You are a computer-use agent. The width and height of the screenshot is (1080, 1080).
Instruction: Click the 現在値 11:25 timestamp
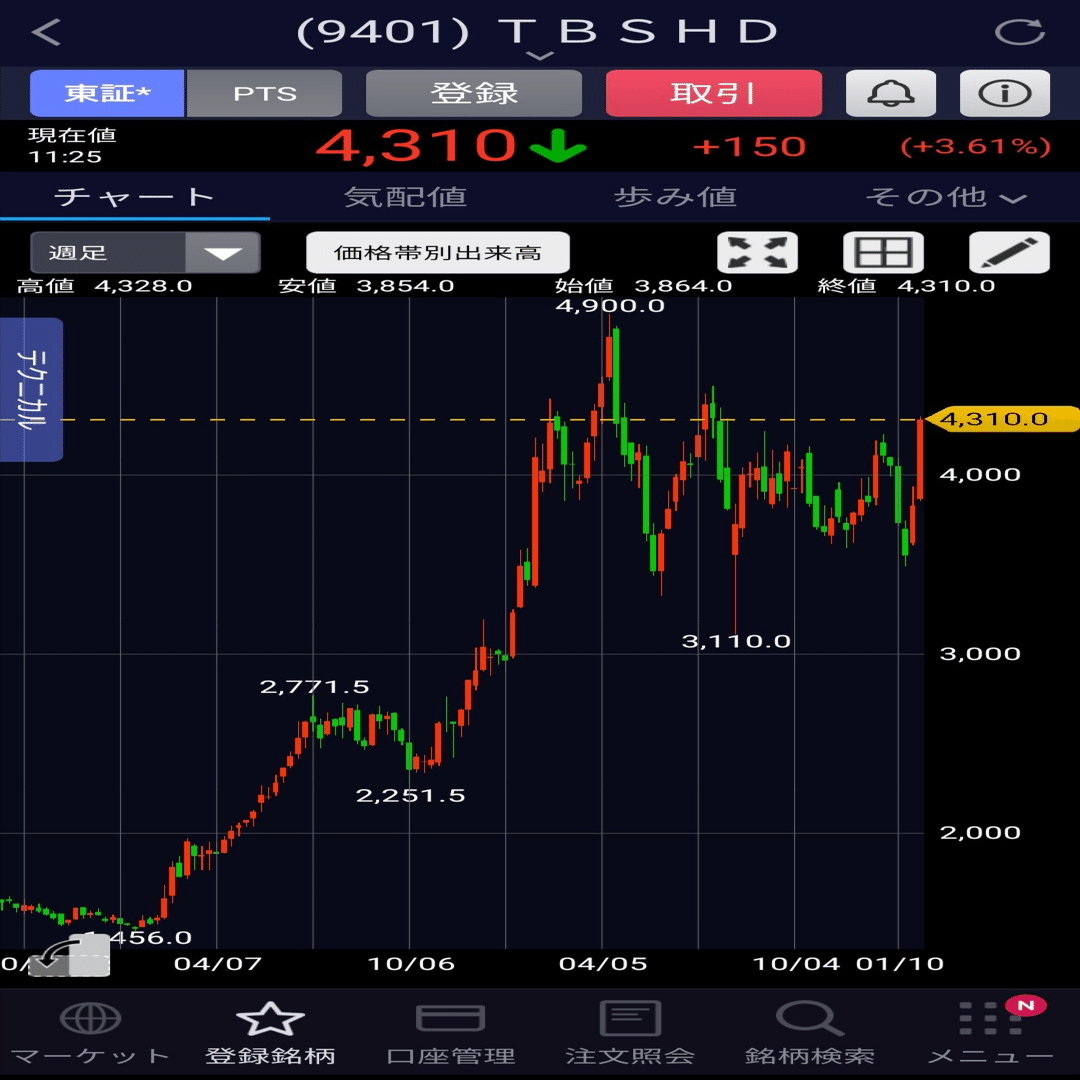(x=72, y=146)
